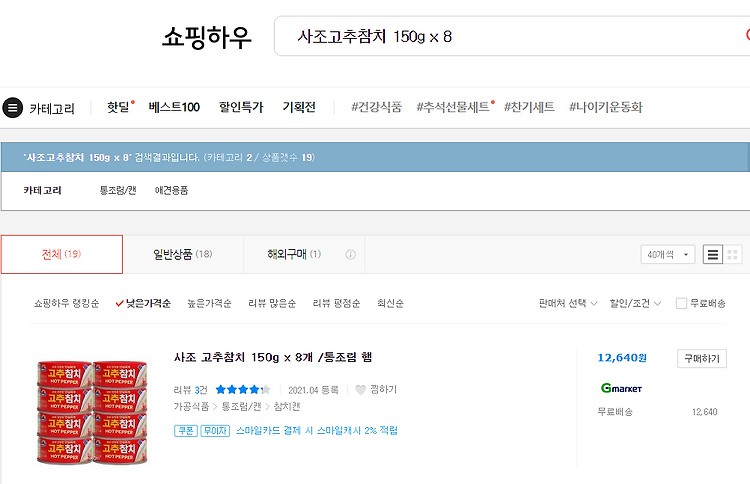The width and height of the screenshot is (750, 484).
Task: Click the 구매하기 button
Action: (x=702, y=359)
